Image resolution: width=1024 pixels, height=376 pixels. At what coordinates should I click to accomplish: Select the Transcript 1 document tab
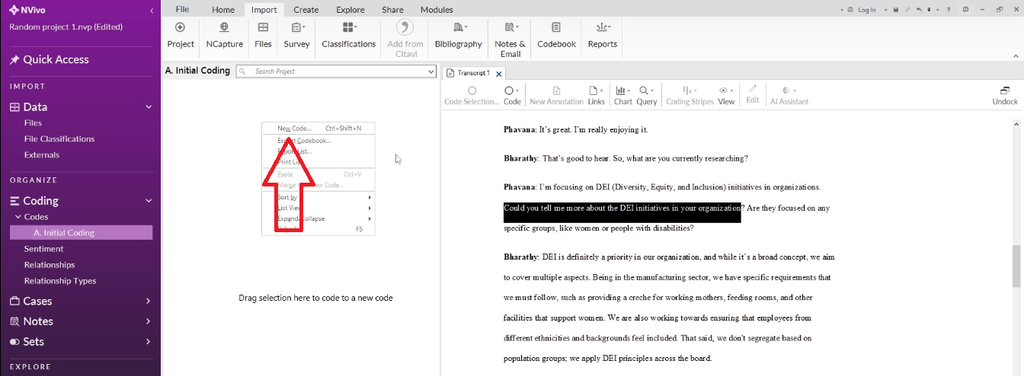pos(473,73)
